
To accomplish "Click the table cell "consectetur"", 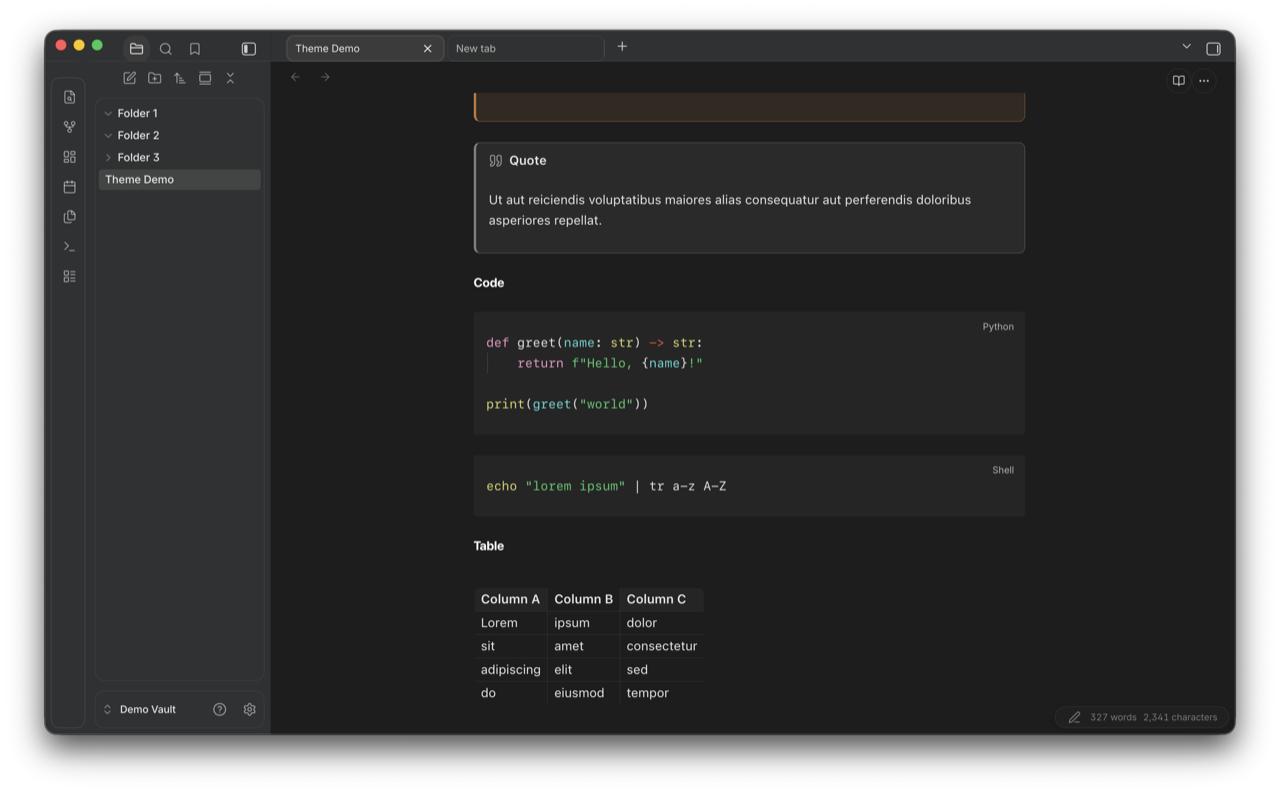I will pos(662,646).
